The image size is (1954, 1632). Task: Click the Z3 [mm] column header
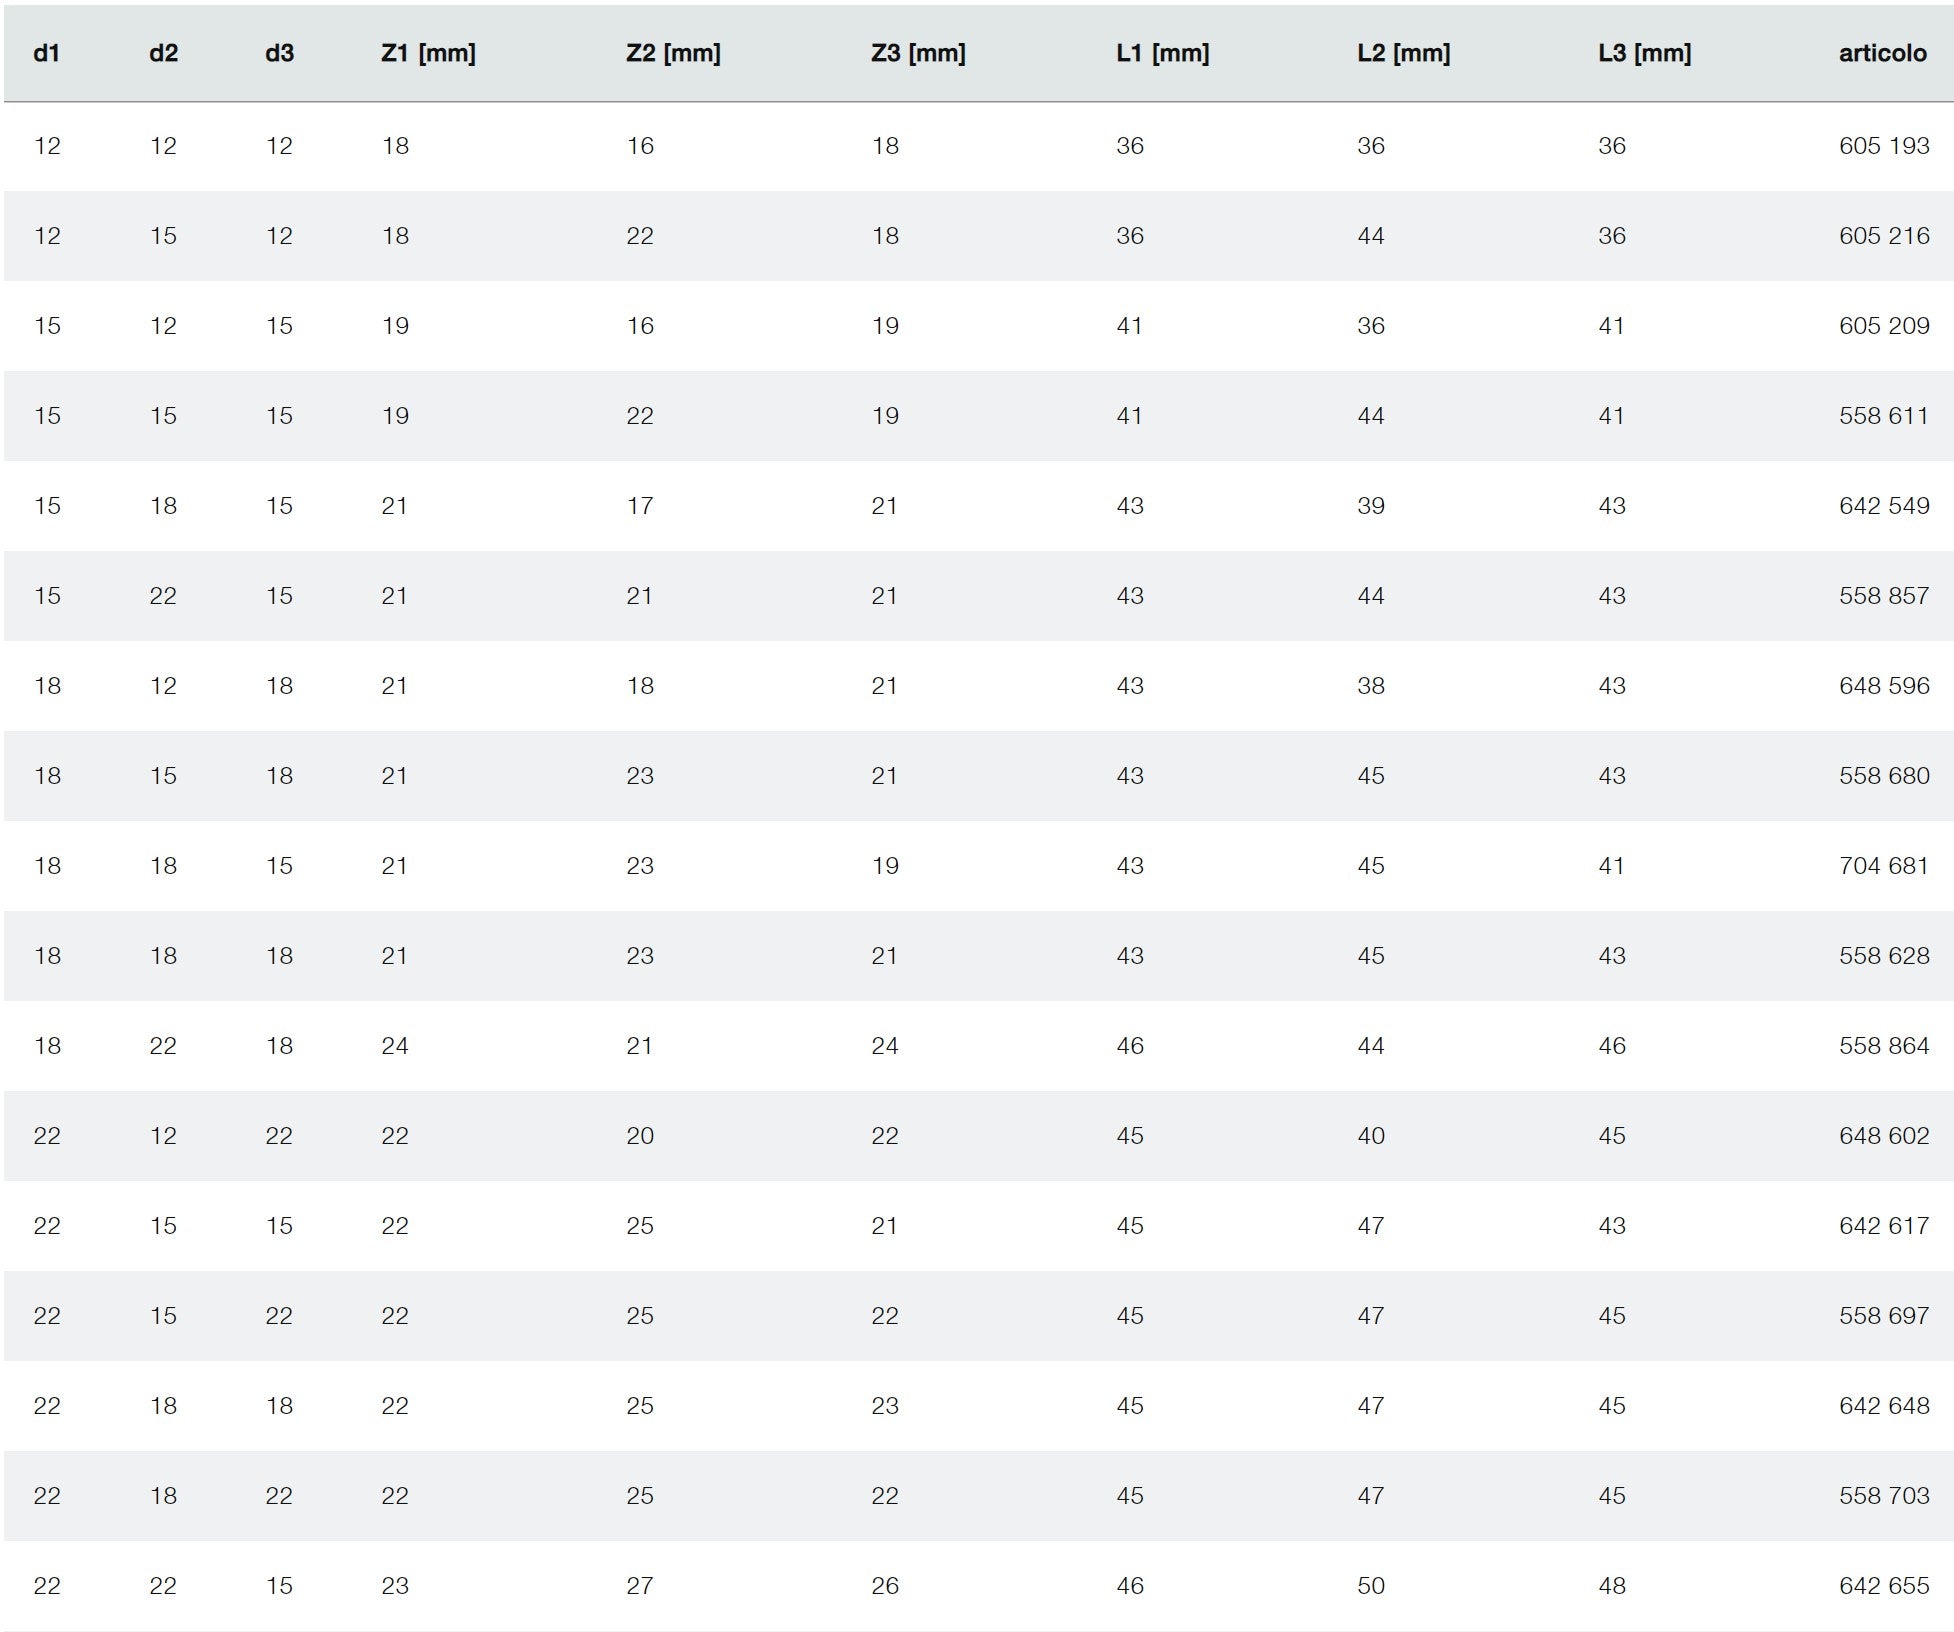tap(918, 53)
